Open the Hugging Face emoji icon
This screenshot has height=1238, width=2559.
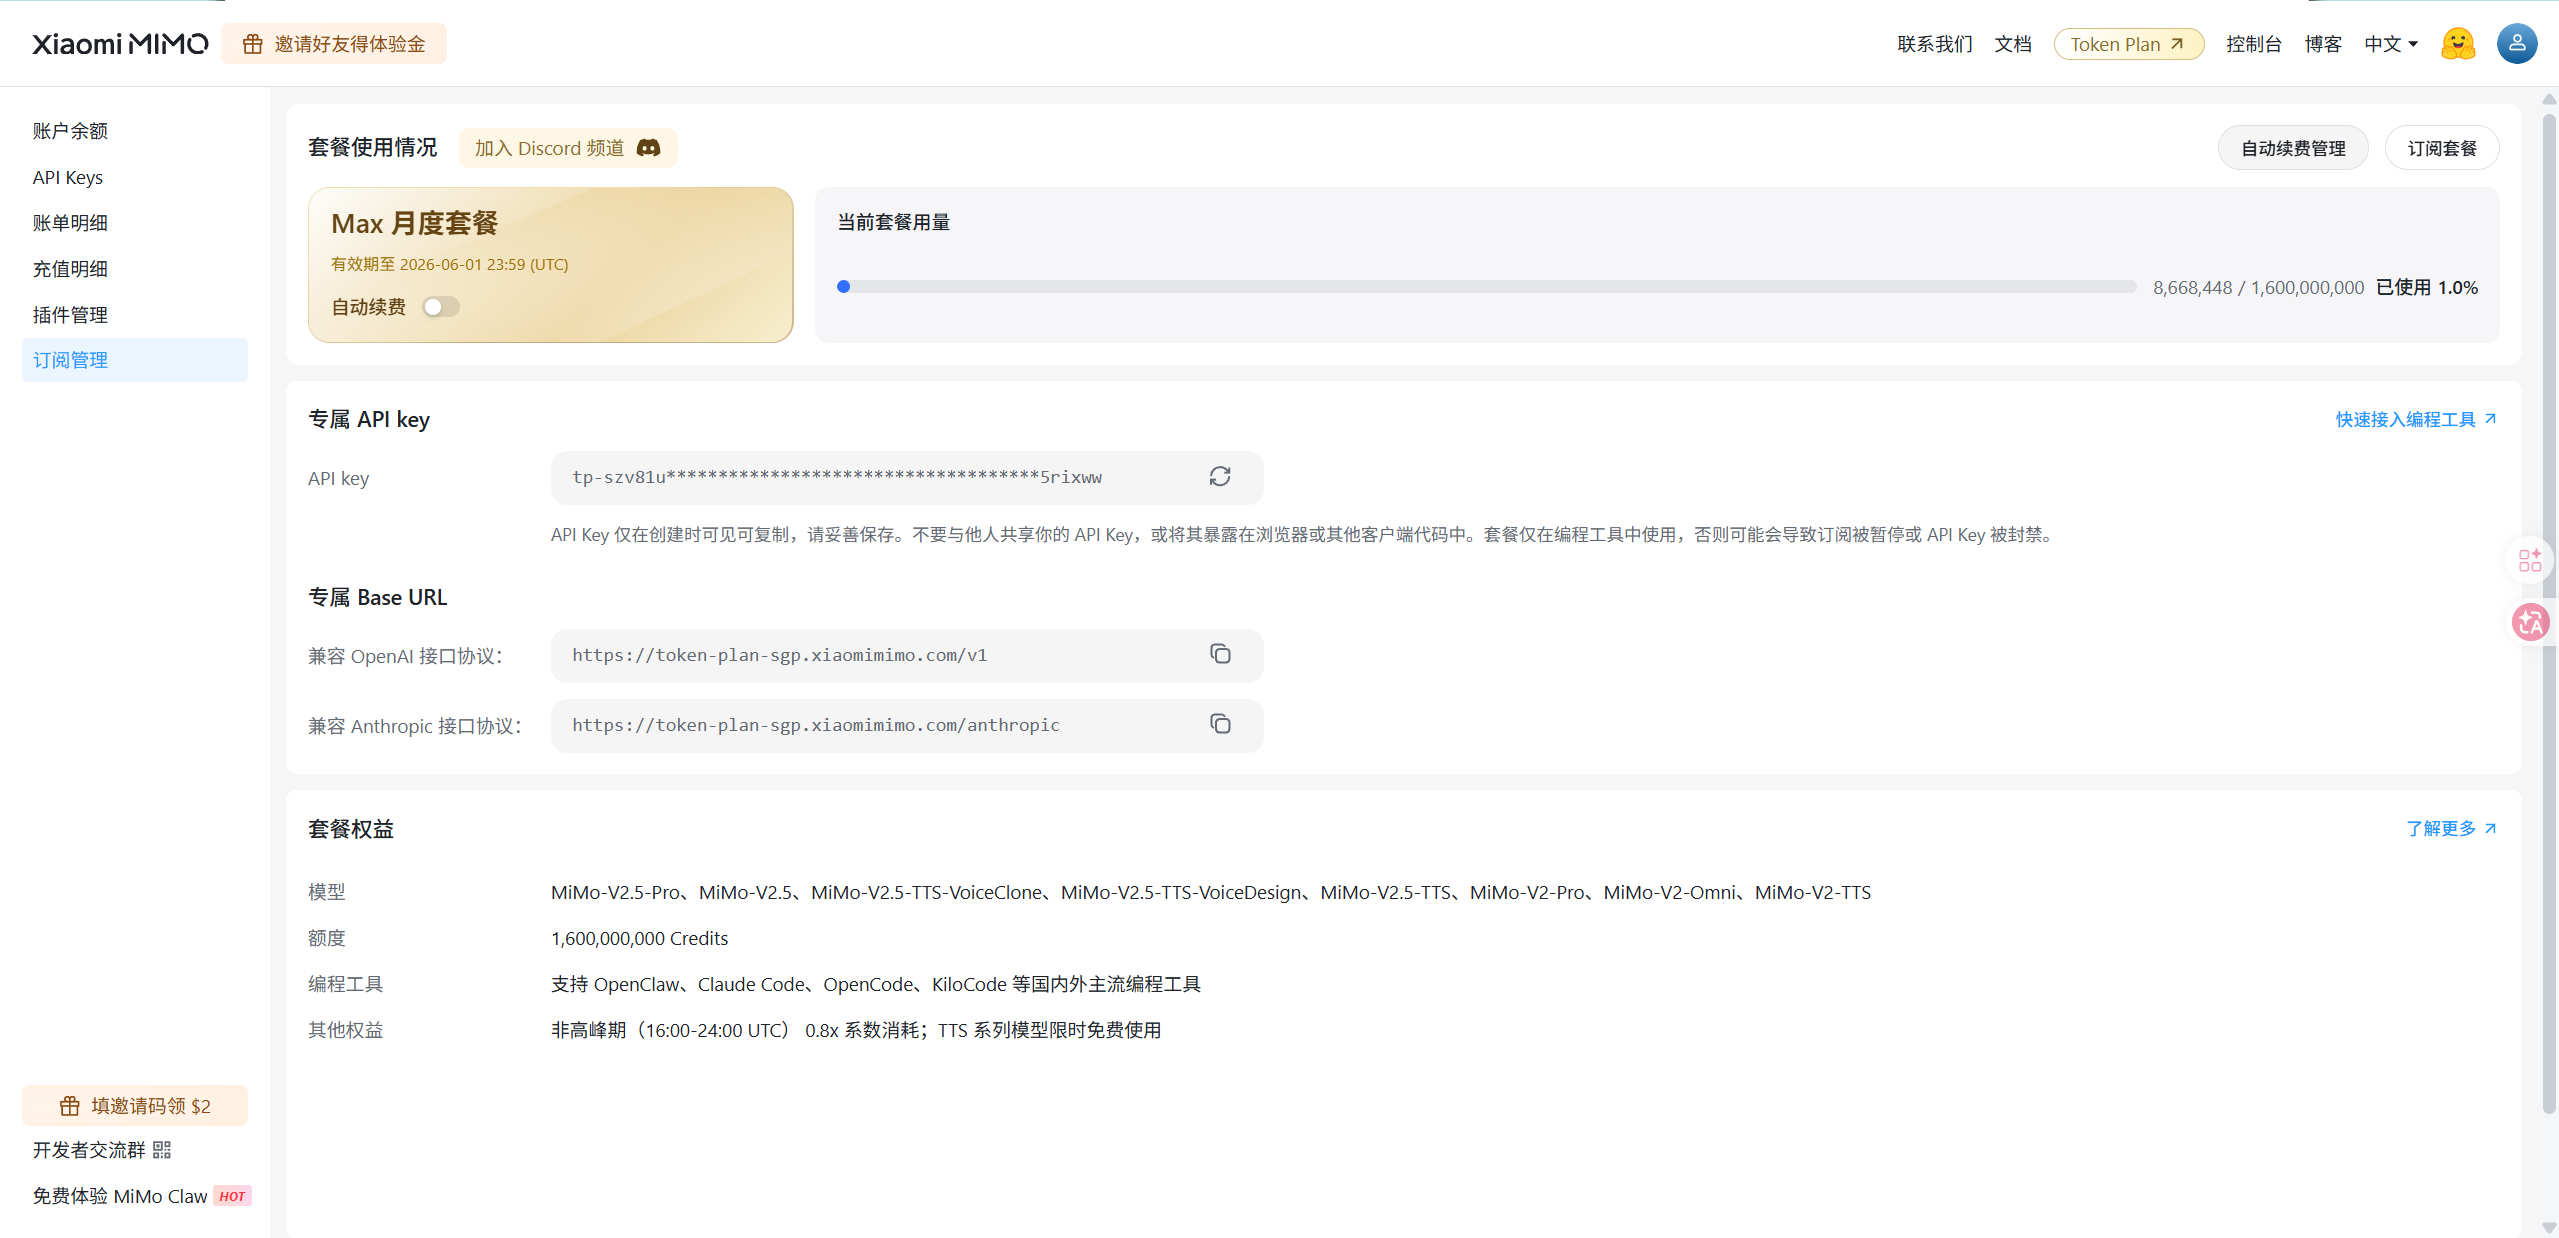click(x=2458, y=44)
